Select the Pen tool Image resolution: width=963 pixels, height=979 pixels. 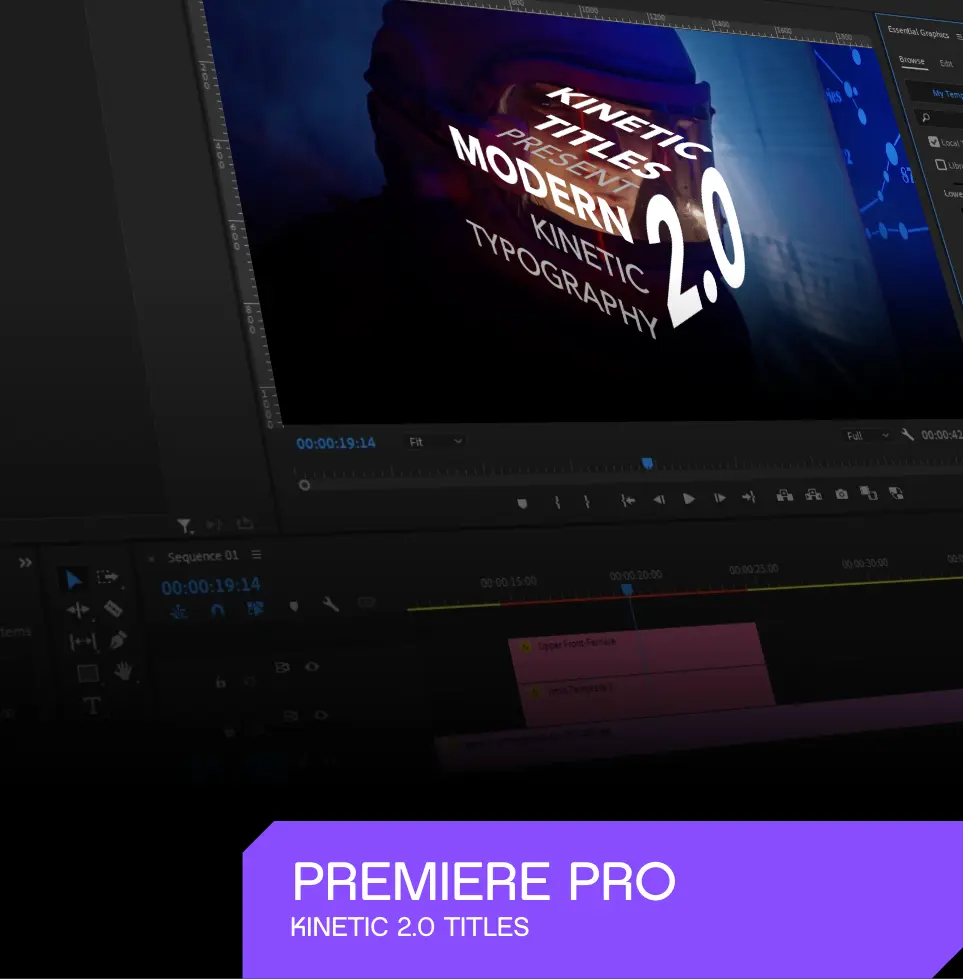tap(118, 639)
